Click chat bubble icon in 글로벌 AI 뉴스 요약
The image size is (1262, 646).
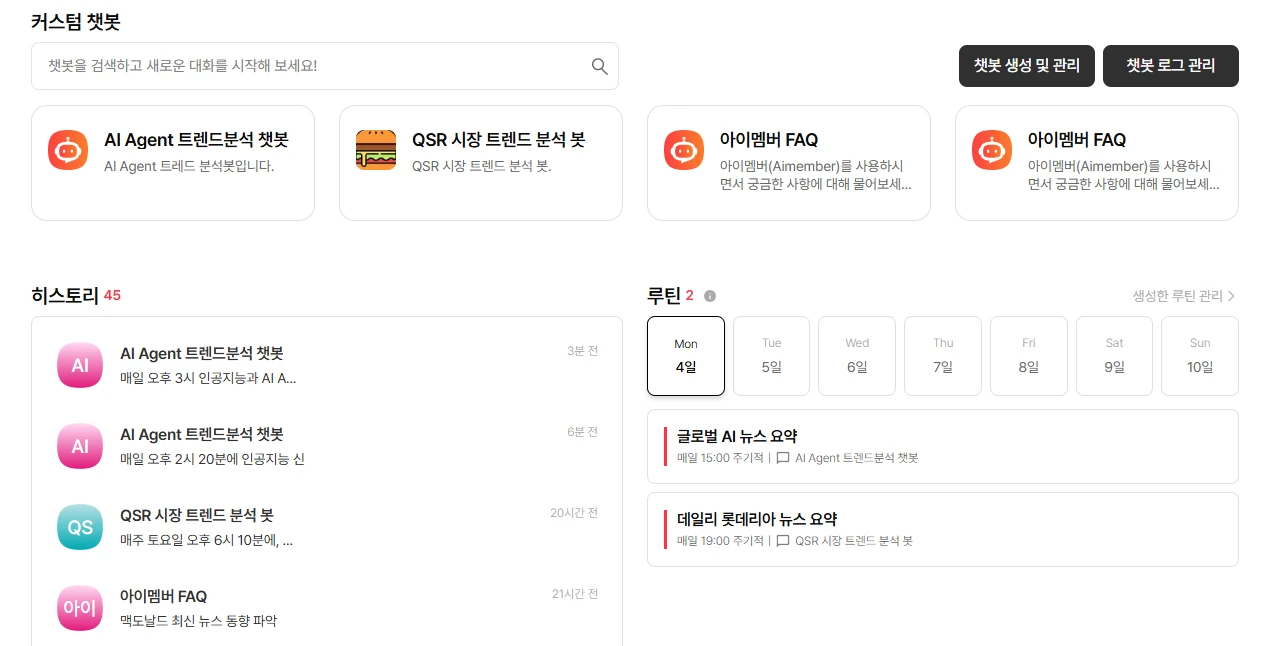click(783, 458)
